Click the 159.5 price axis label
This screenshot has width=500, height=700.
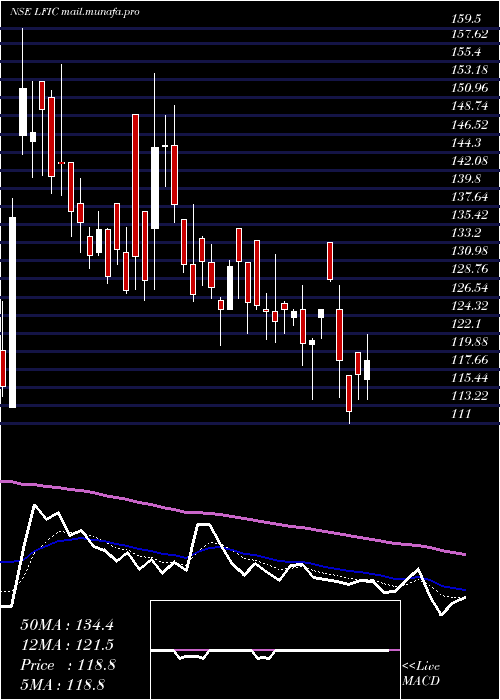click(466, 19)
